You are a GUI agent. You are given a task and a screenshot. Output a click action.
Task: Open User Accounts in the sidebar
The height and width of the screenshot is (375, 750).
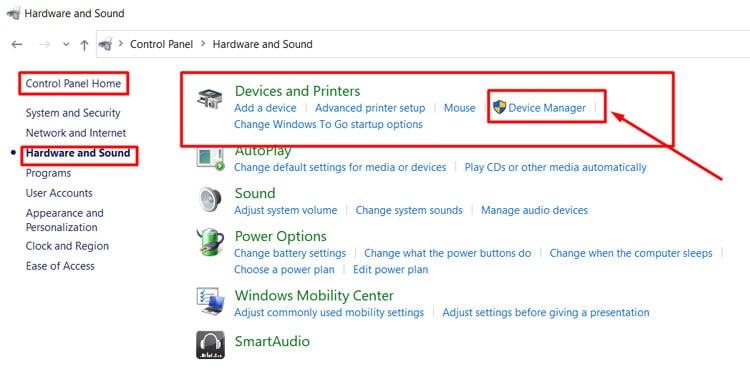click(59, 193)
